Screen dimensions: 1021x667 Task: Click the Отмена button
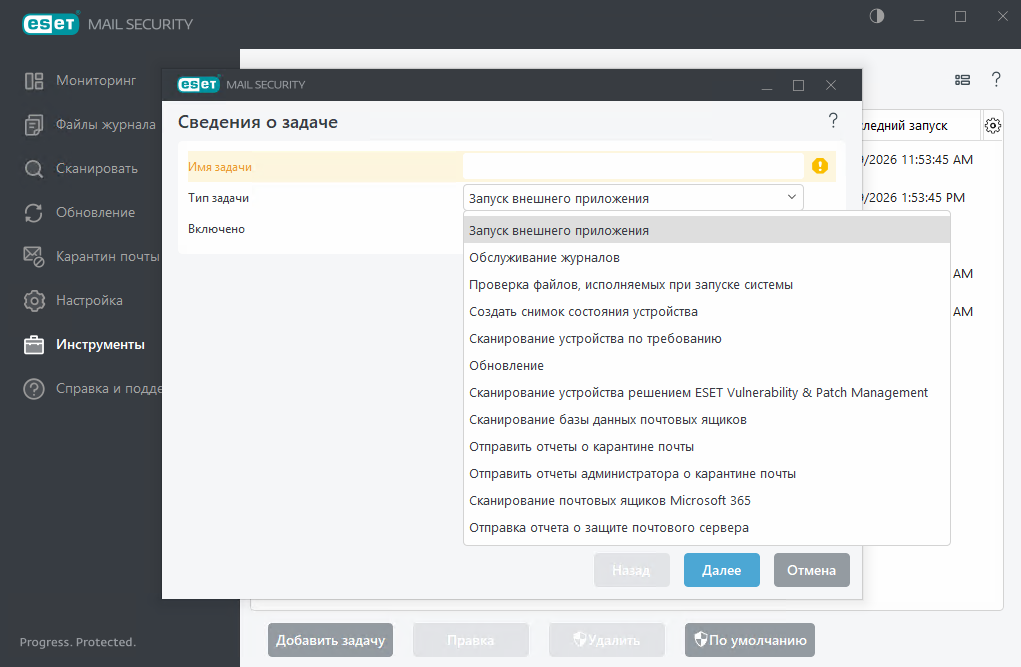tap(811, 570)
